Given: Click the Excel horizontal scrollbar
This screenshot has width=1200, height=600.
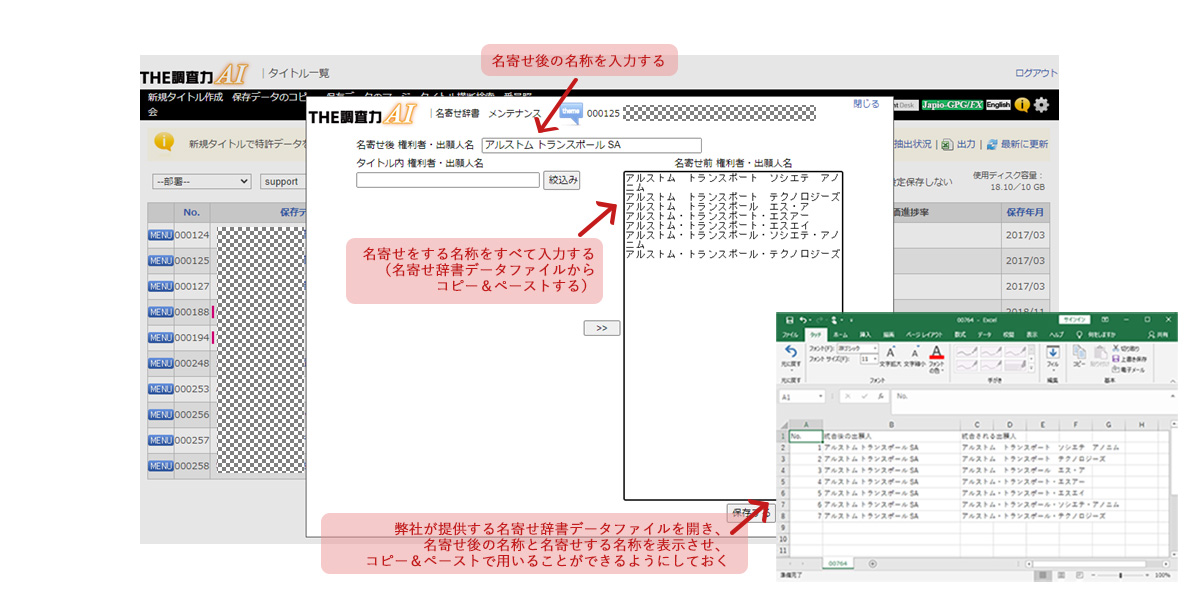Looking at the screenshot, I should pos(1098,564).
